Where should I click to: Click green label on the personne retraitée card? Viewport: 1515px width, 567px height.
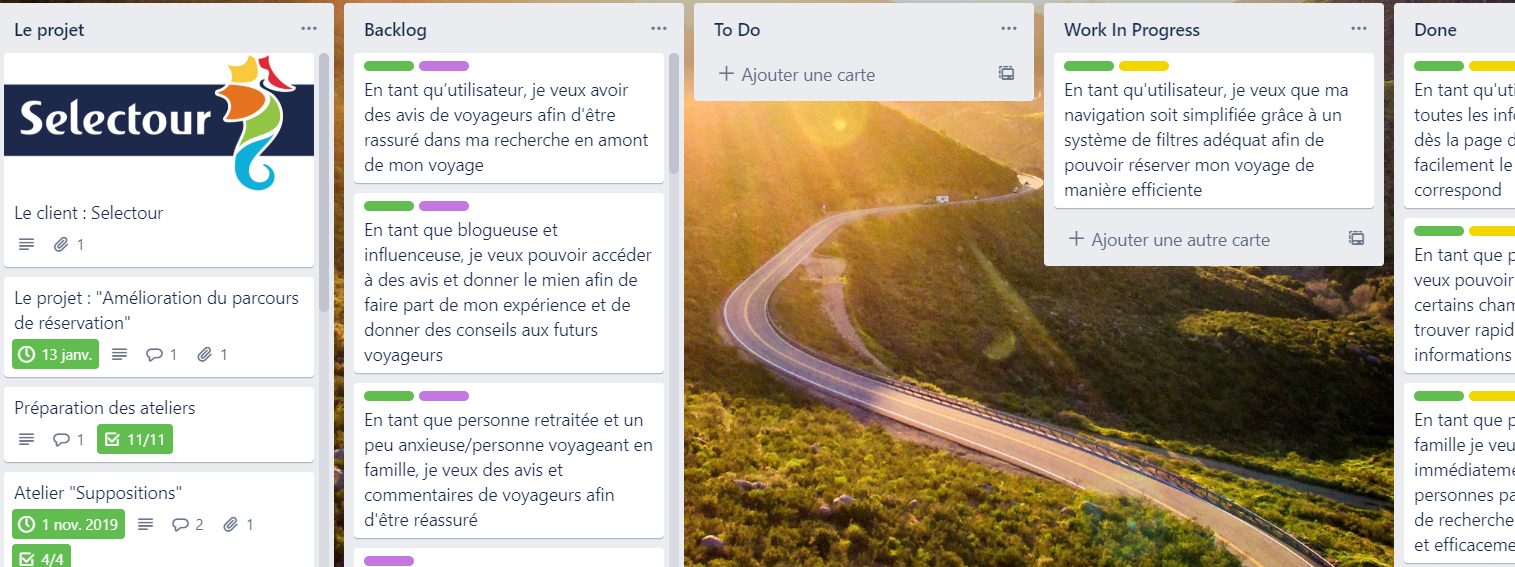[x=389, y=396]
